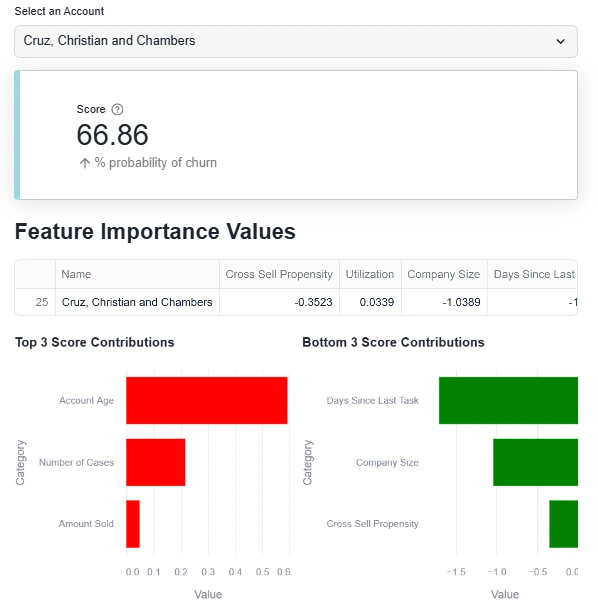This screenshot has width=598, height=607.
Task: Click the Account Age red bar
Action: click(x=207, y=400)
